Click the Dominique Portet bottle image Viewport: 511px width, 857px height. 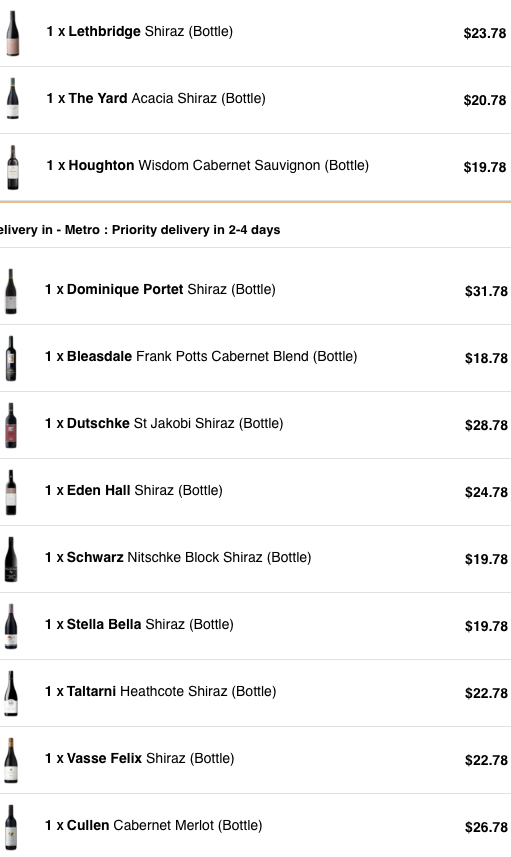click(11, 291)
